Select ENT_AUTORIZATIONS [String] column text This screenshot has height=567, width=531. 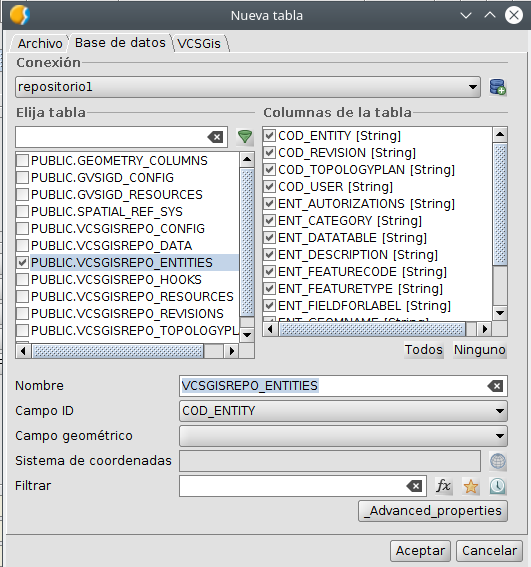pyautogui.click(x=366, y=204)
